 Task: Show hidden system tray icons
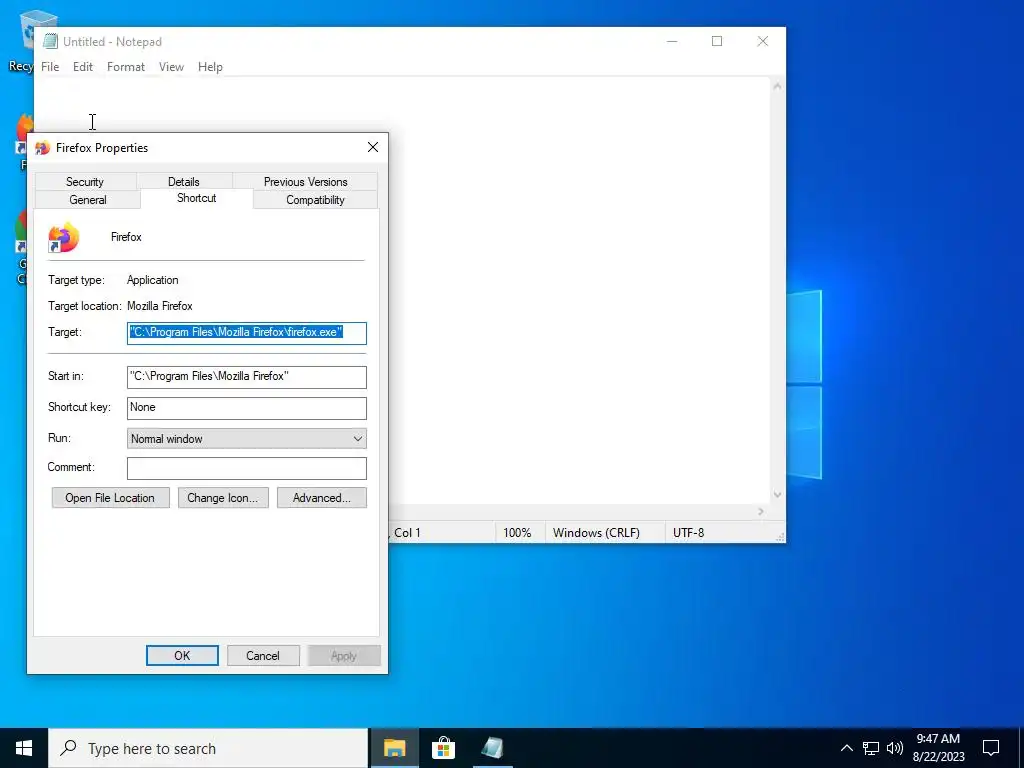(x=846, y=748)
